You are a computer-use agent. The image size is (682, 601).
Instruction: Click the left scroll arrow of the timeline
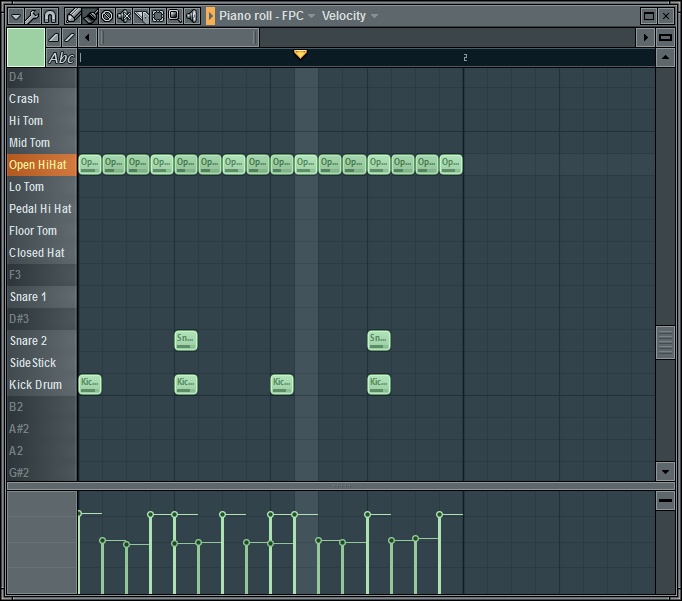click(x=87, y=37)
